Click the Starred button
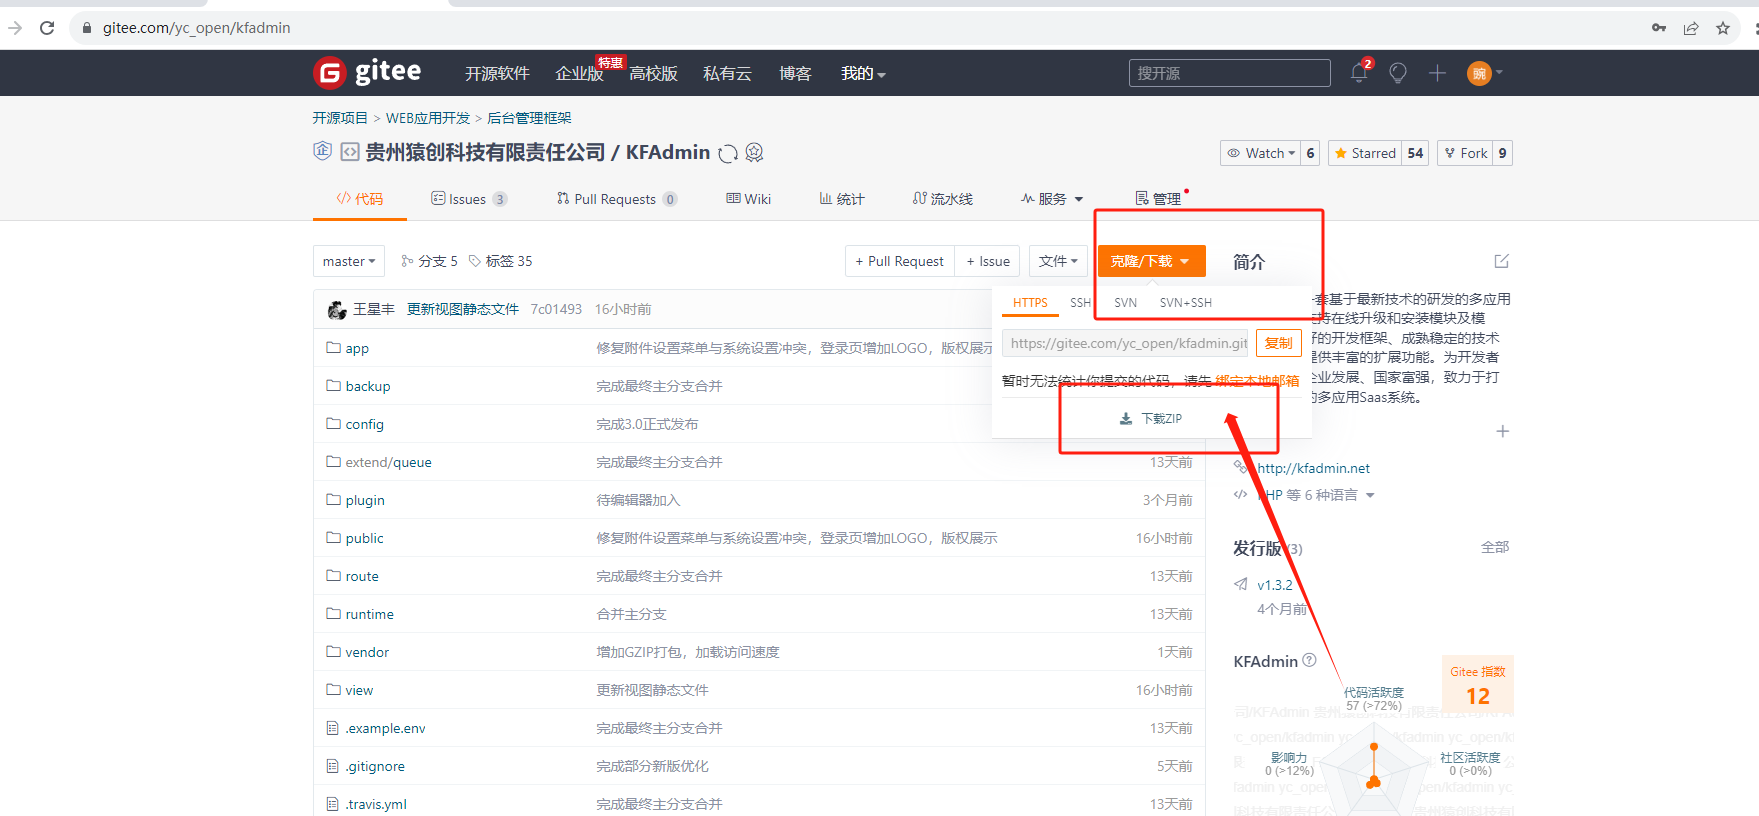This screenshot has width=1759, height=816. pos(1365,153)
